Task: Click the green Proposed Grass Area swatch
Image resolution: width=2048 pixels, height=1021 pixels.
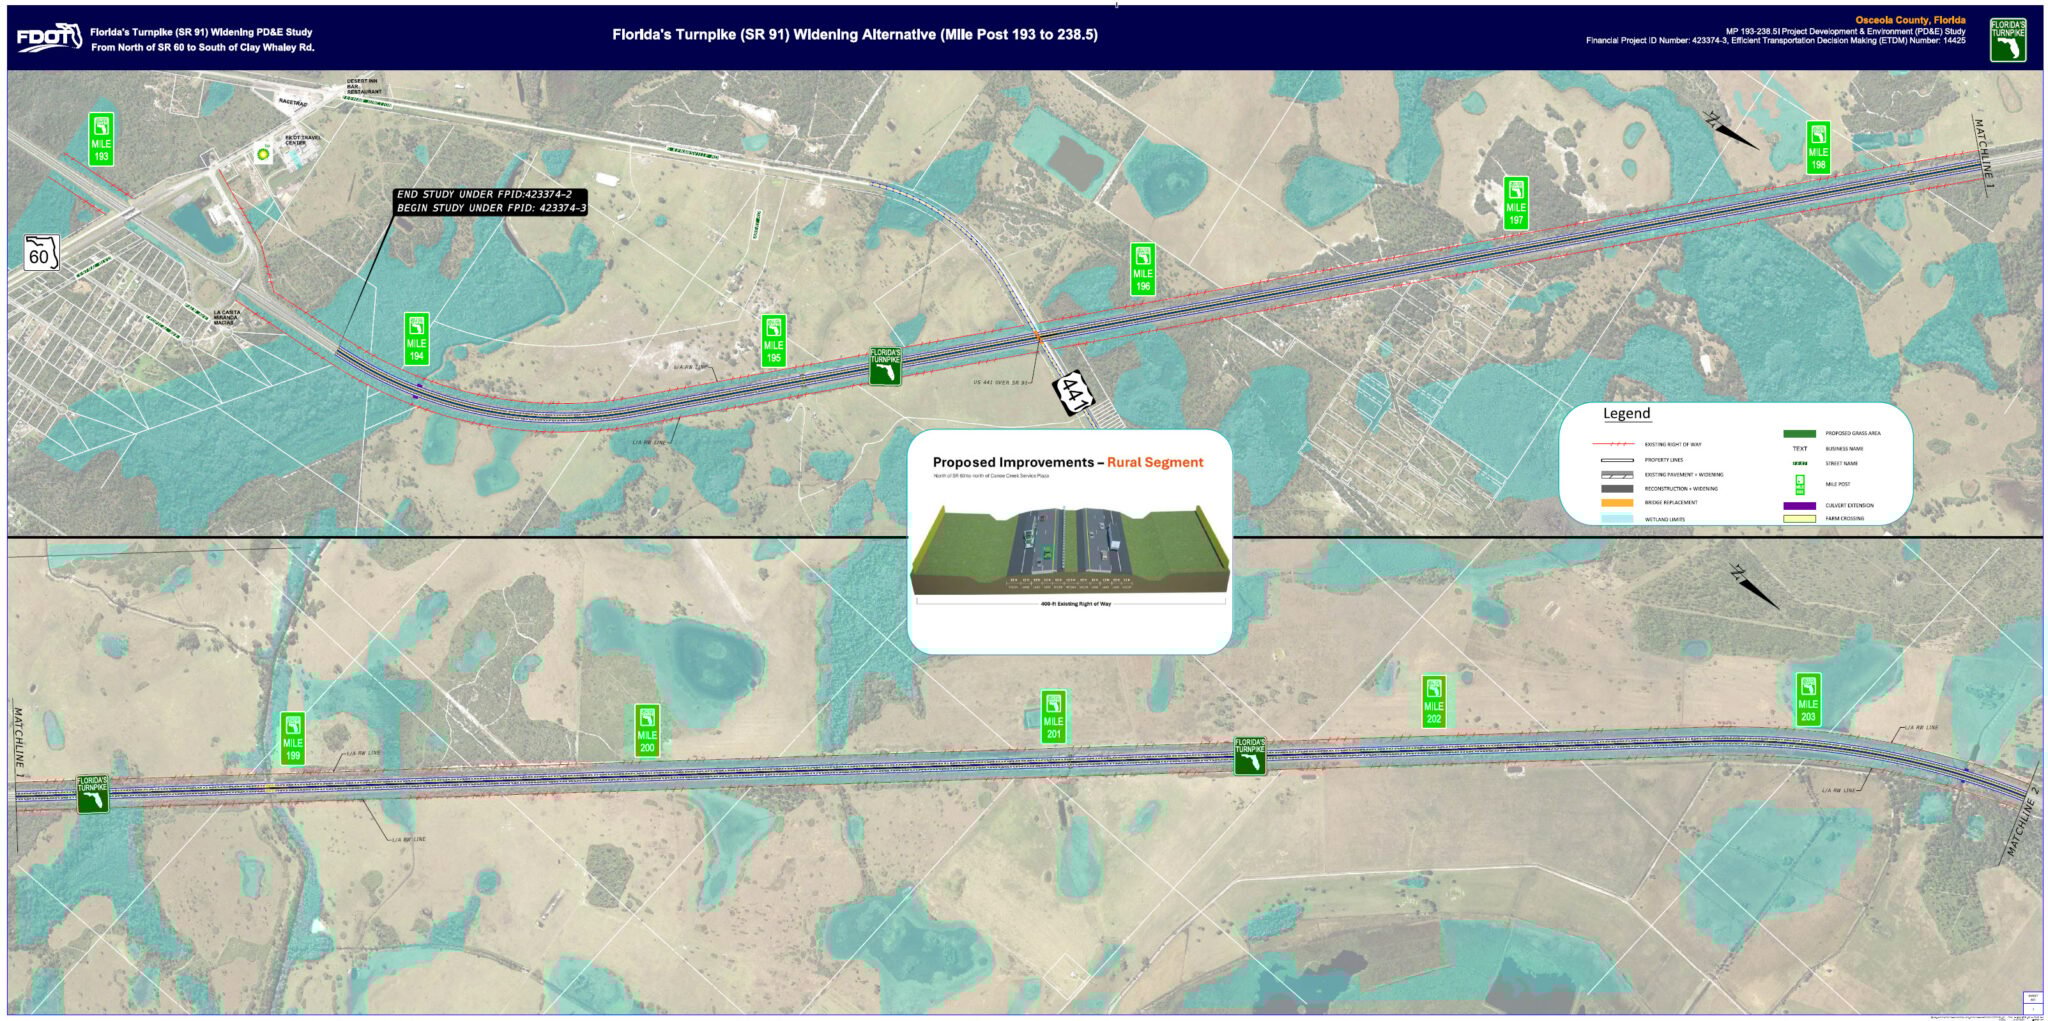Action: point(1799,433)
